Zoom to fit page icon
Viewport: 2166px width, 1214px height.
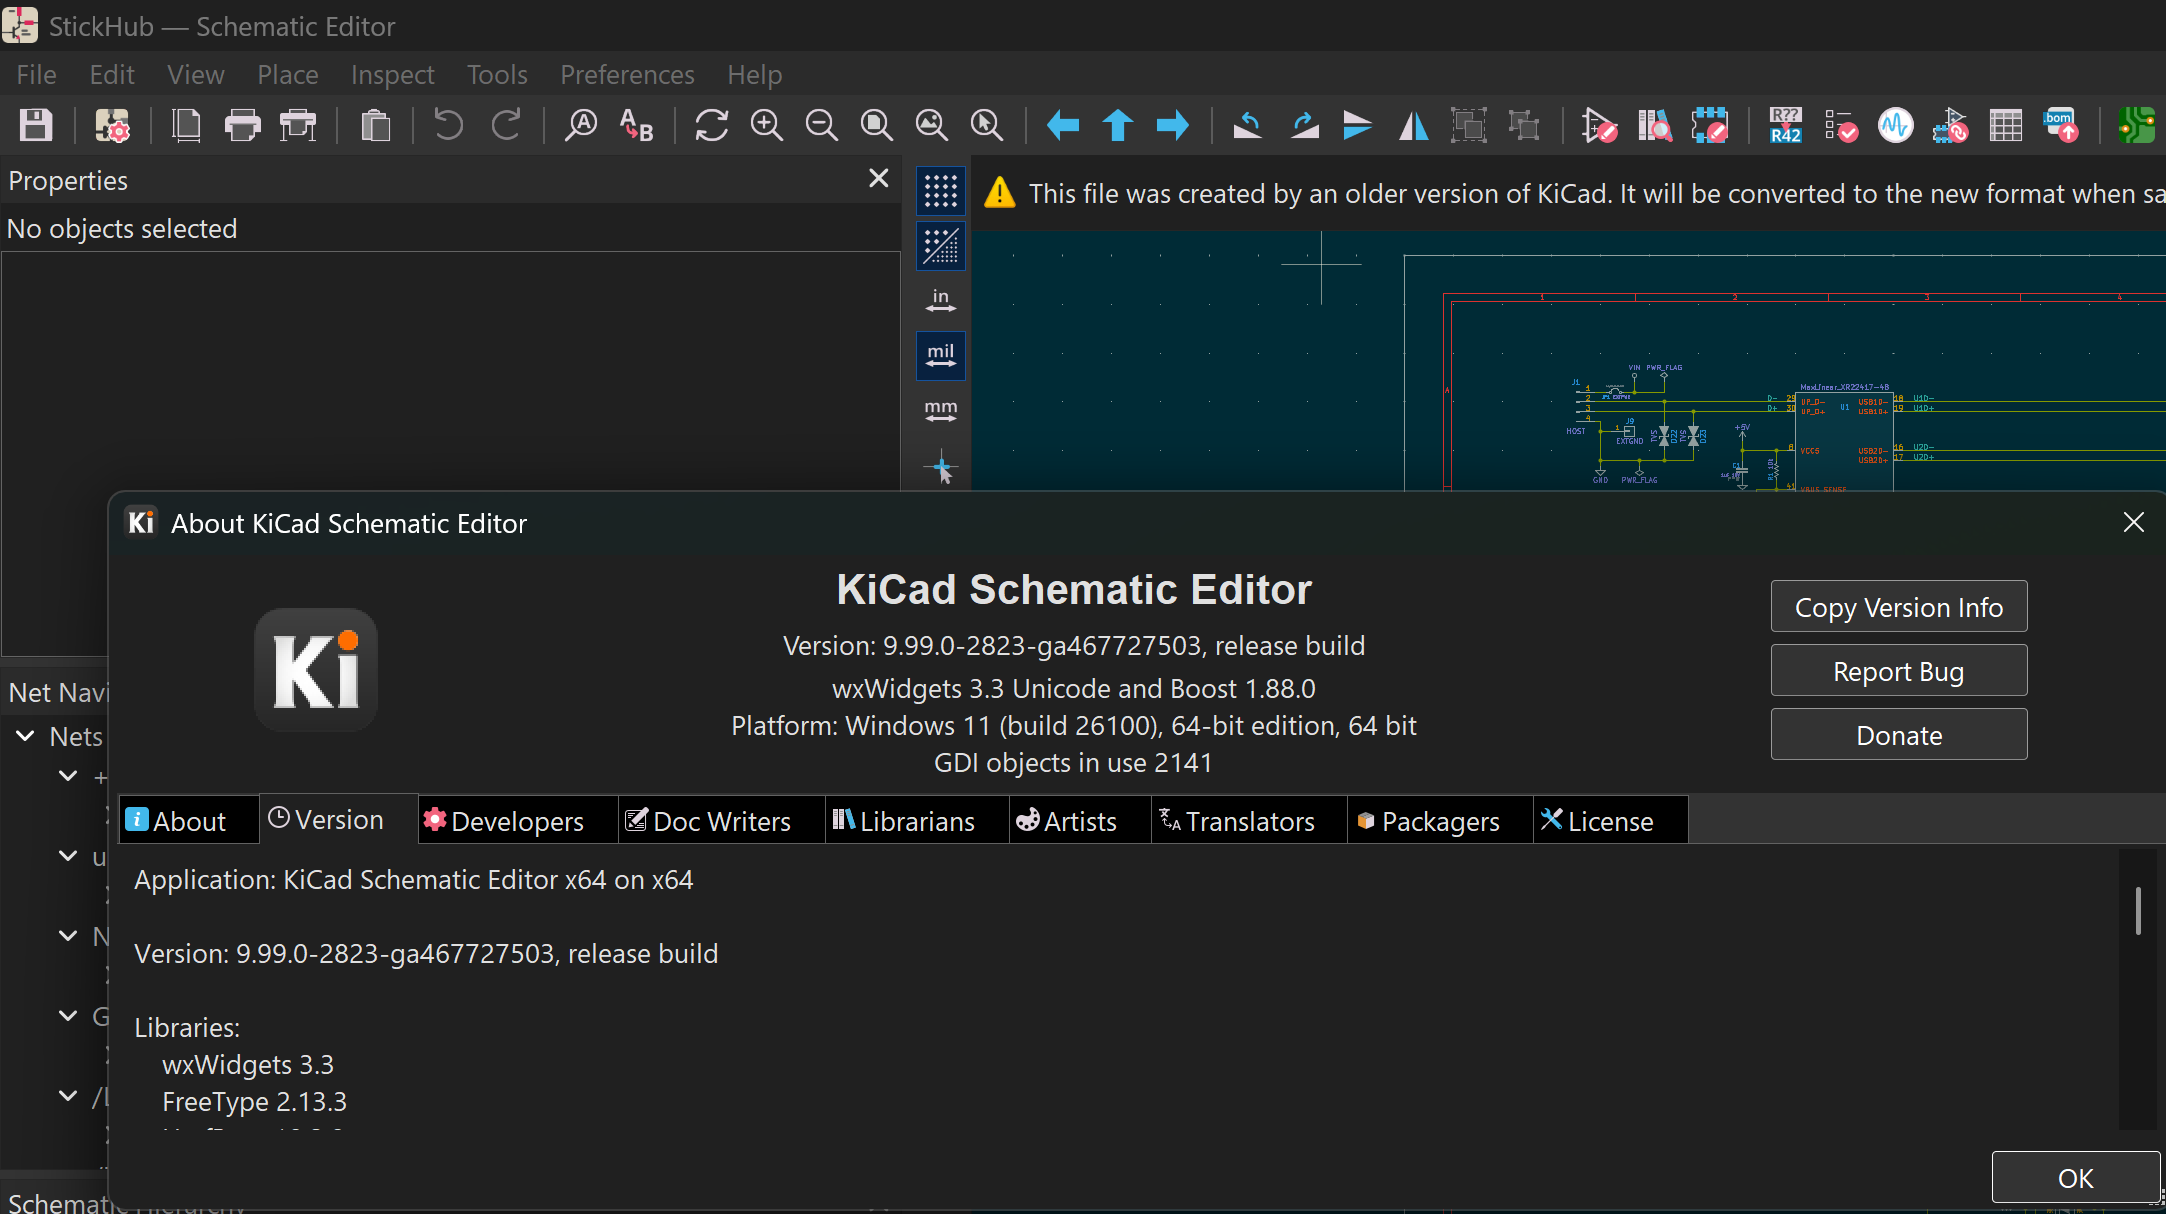click(x=877, y=126)
